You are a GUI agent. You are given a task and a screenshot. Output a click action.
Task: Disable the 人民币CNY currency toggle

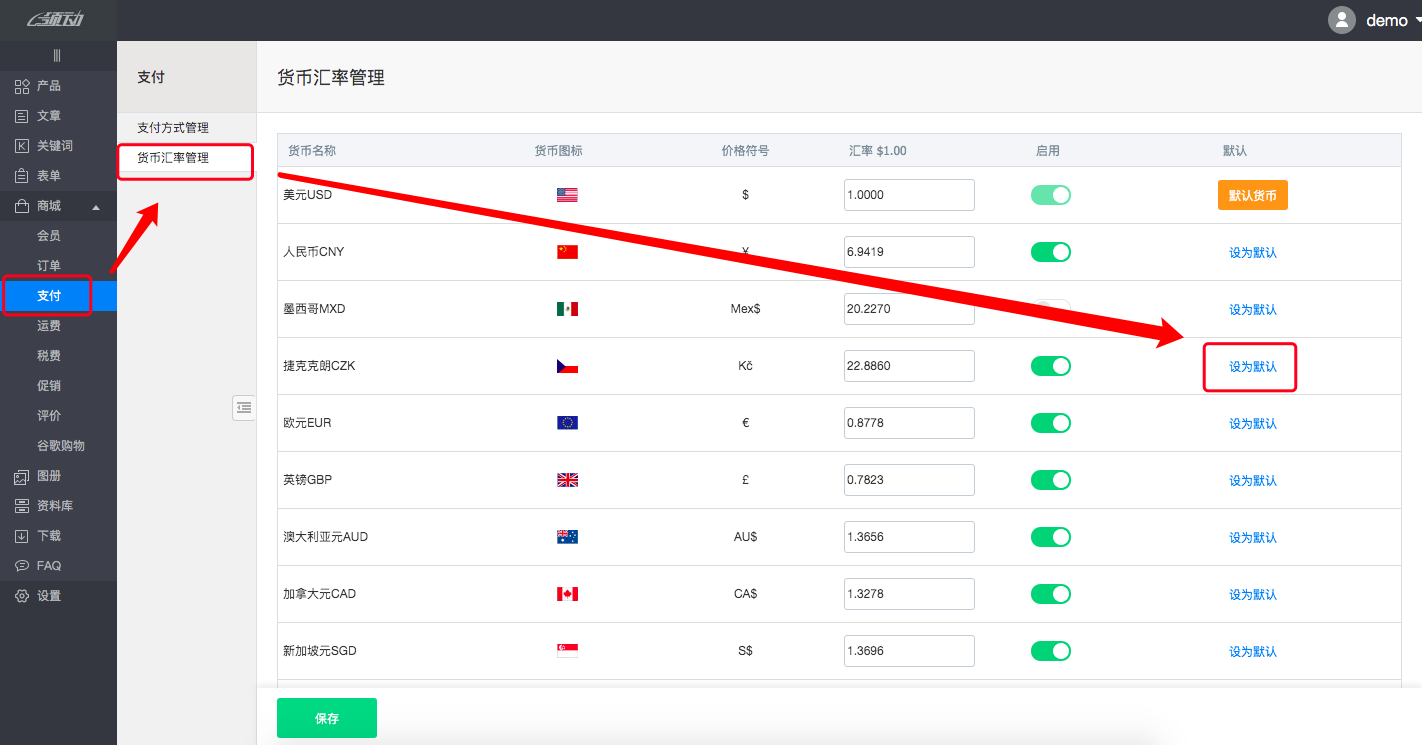[1050, 252]
